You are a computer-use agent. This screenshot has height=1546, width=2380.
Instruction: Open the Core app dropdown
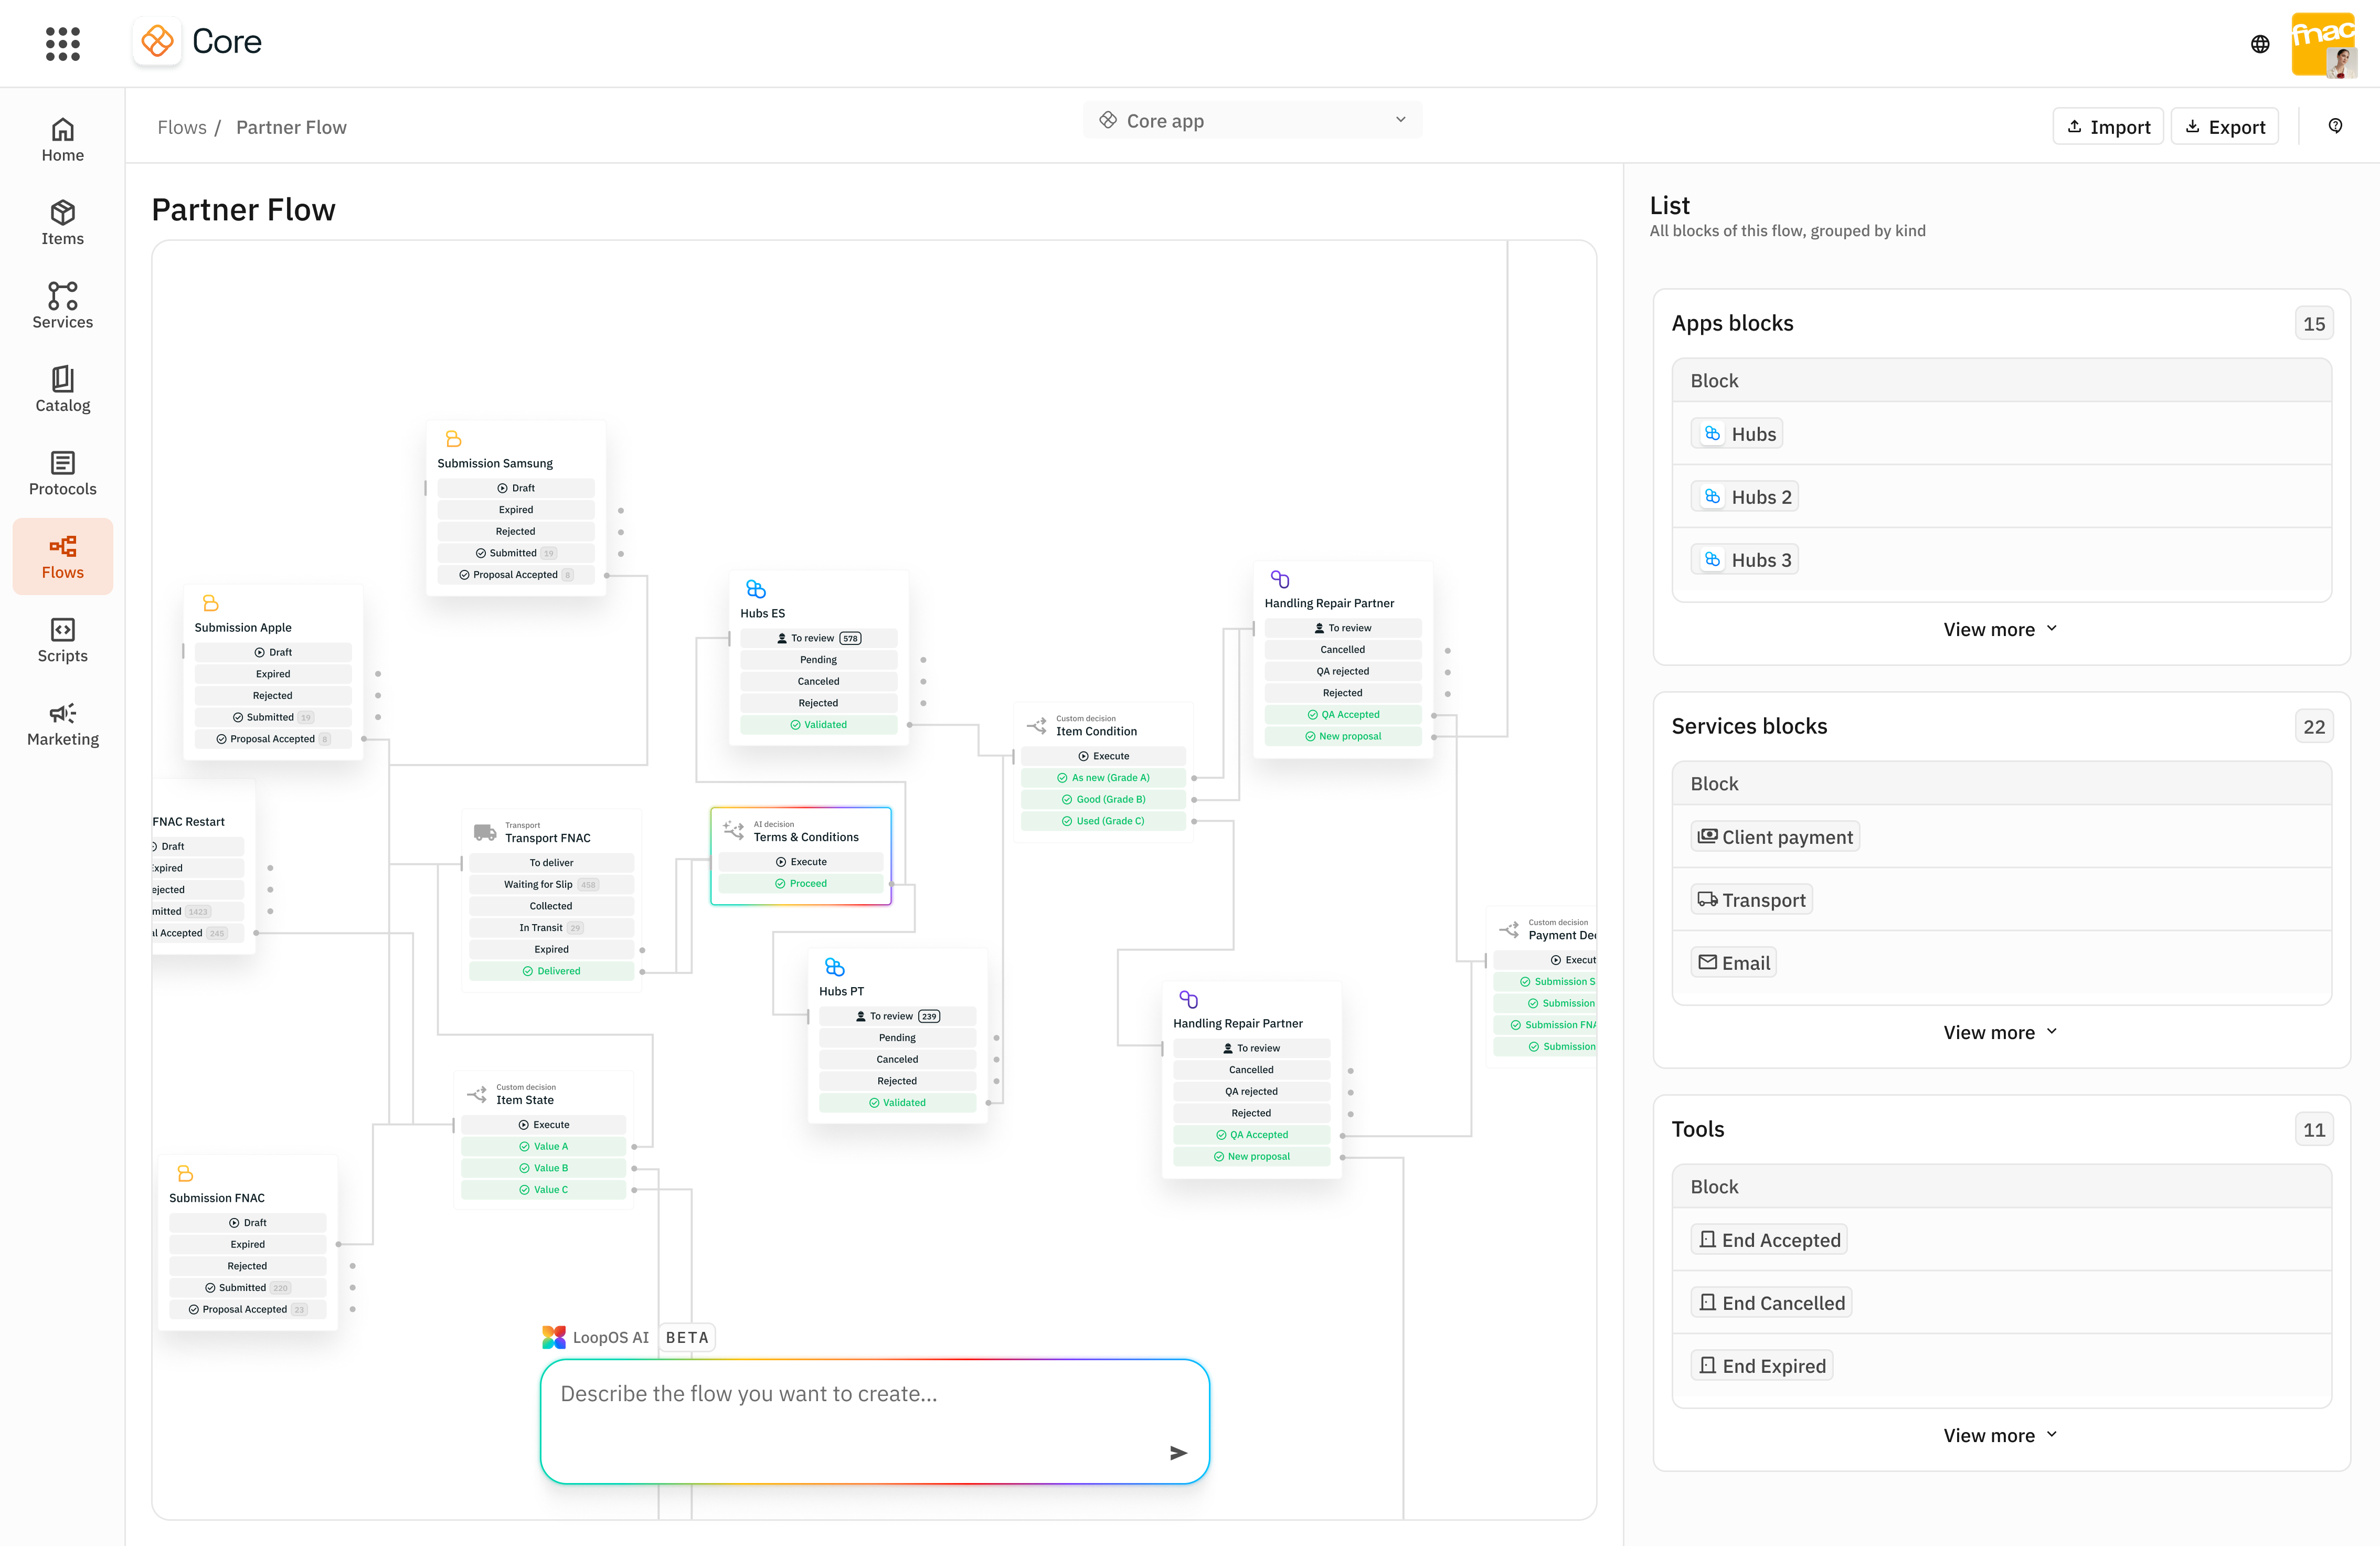point(1252,121)
